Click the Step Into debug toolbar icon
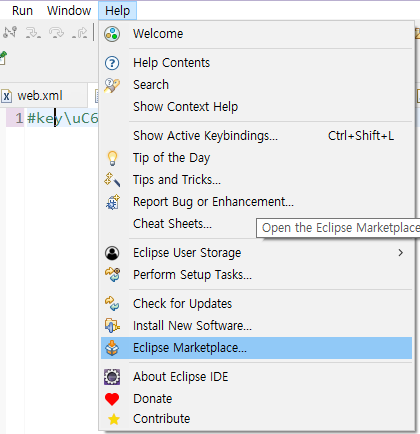Image resolution: width=420 pixels, height=434 pixels. coord(33,33)
